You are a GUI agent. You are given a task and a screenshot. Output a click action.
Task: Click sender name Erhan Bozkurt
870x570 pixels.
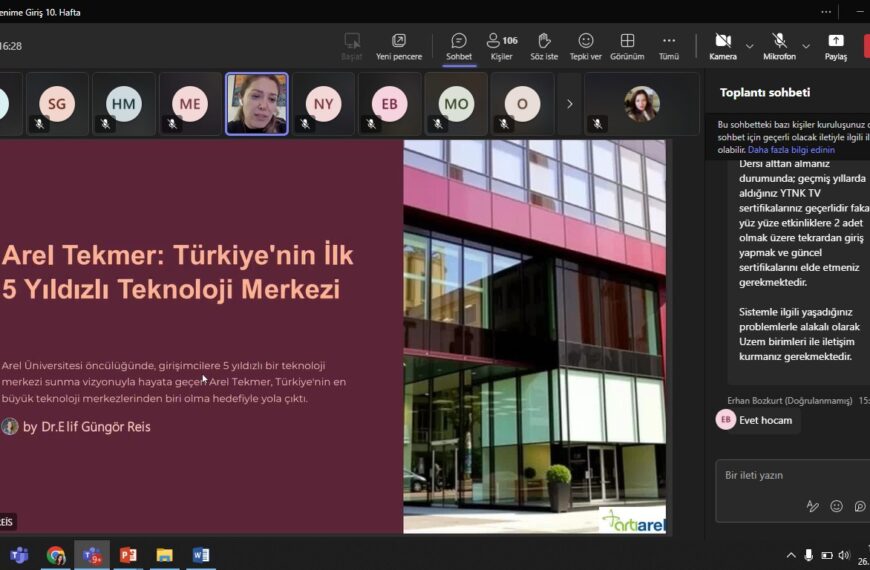(x=790, y=400)
